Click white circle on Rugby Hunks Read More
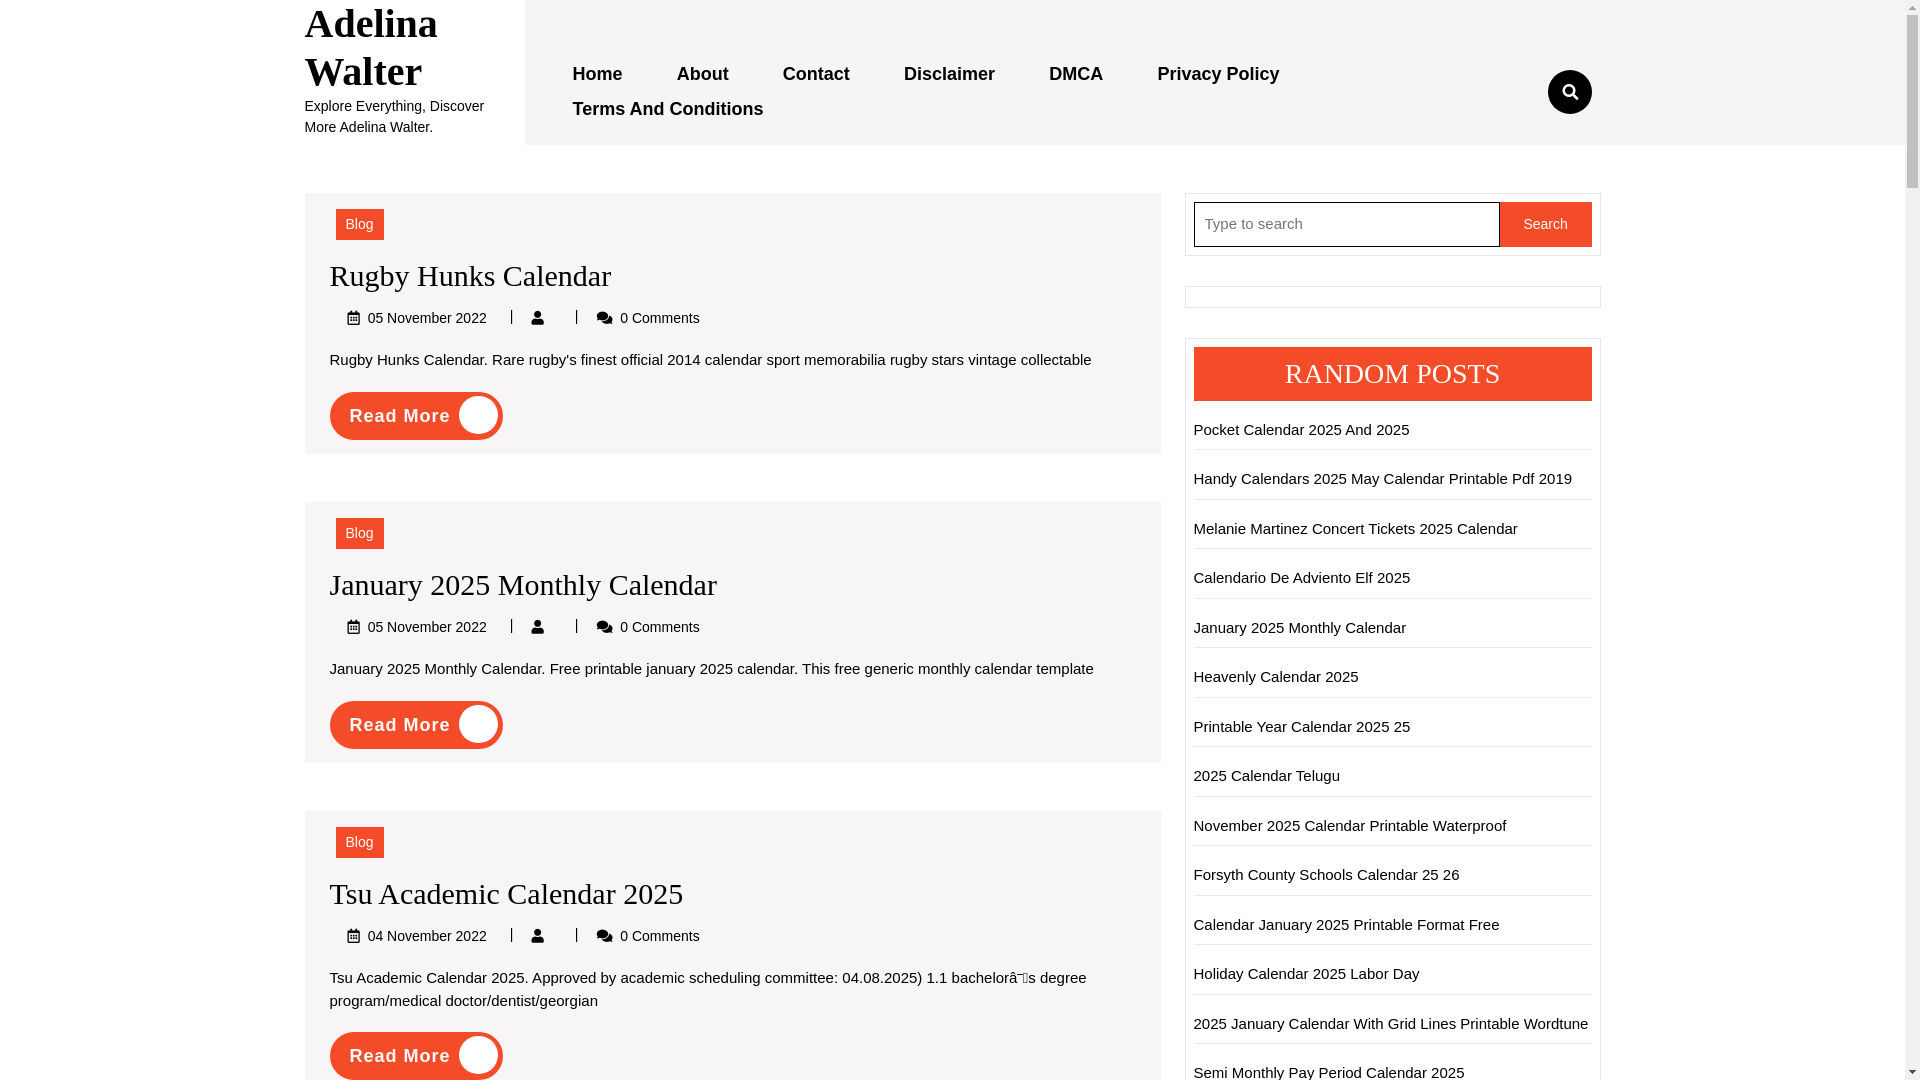This screenshot has width=1920, height=1080. click(x=478, y=416)
